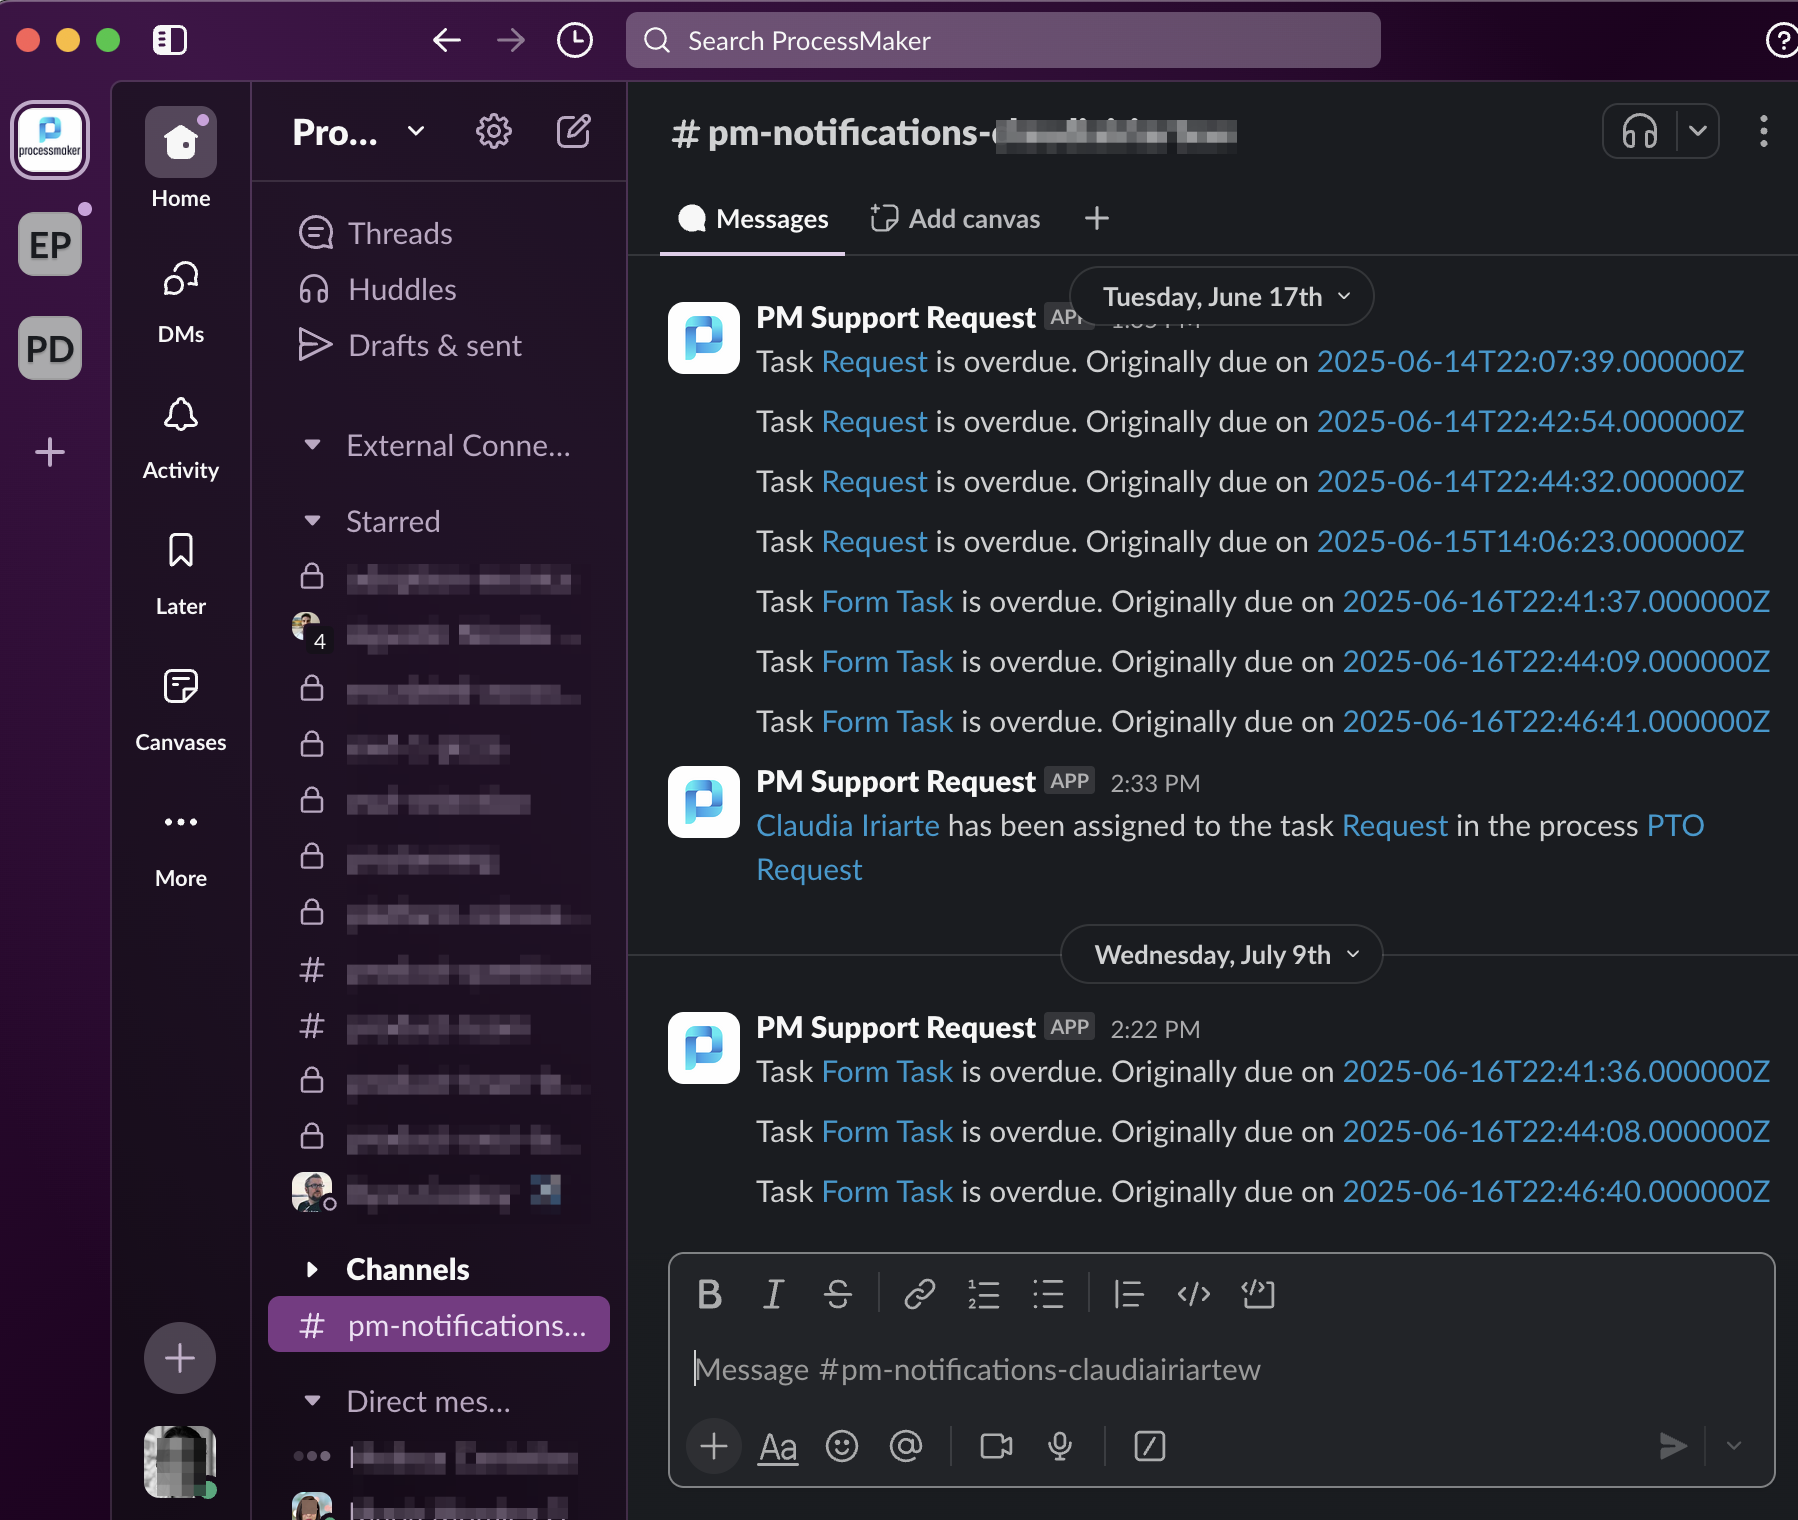This screenshot has height=1520, width=1798.
Task: Open the Activity bell
Action: [181, 439]
